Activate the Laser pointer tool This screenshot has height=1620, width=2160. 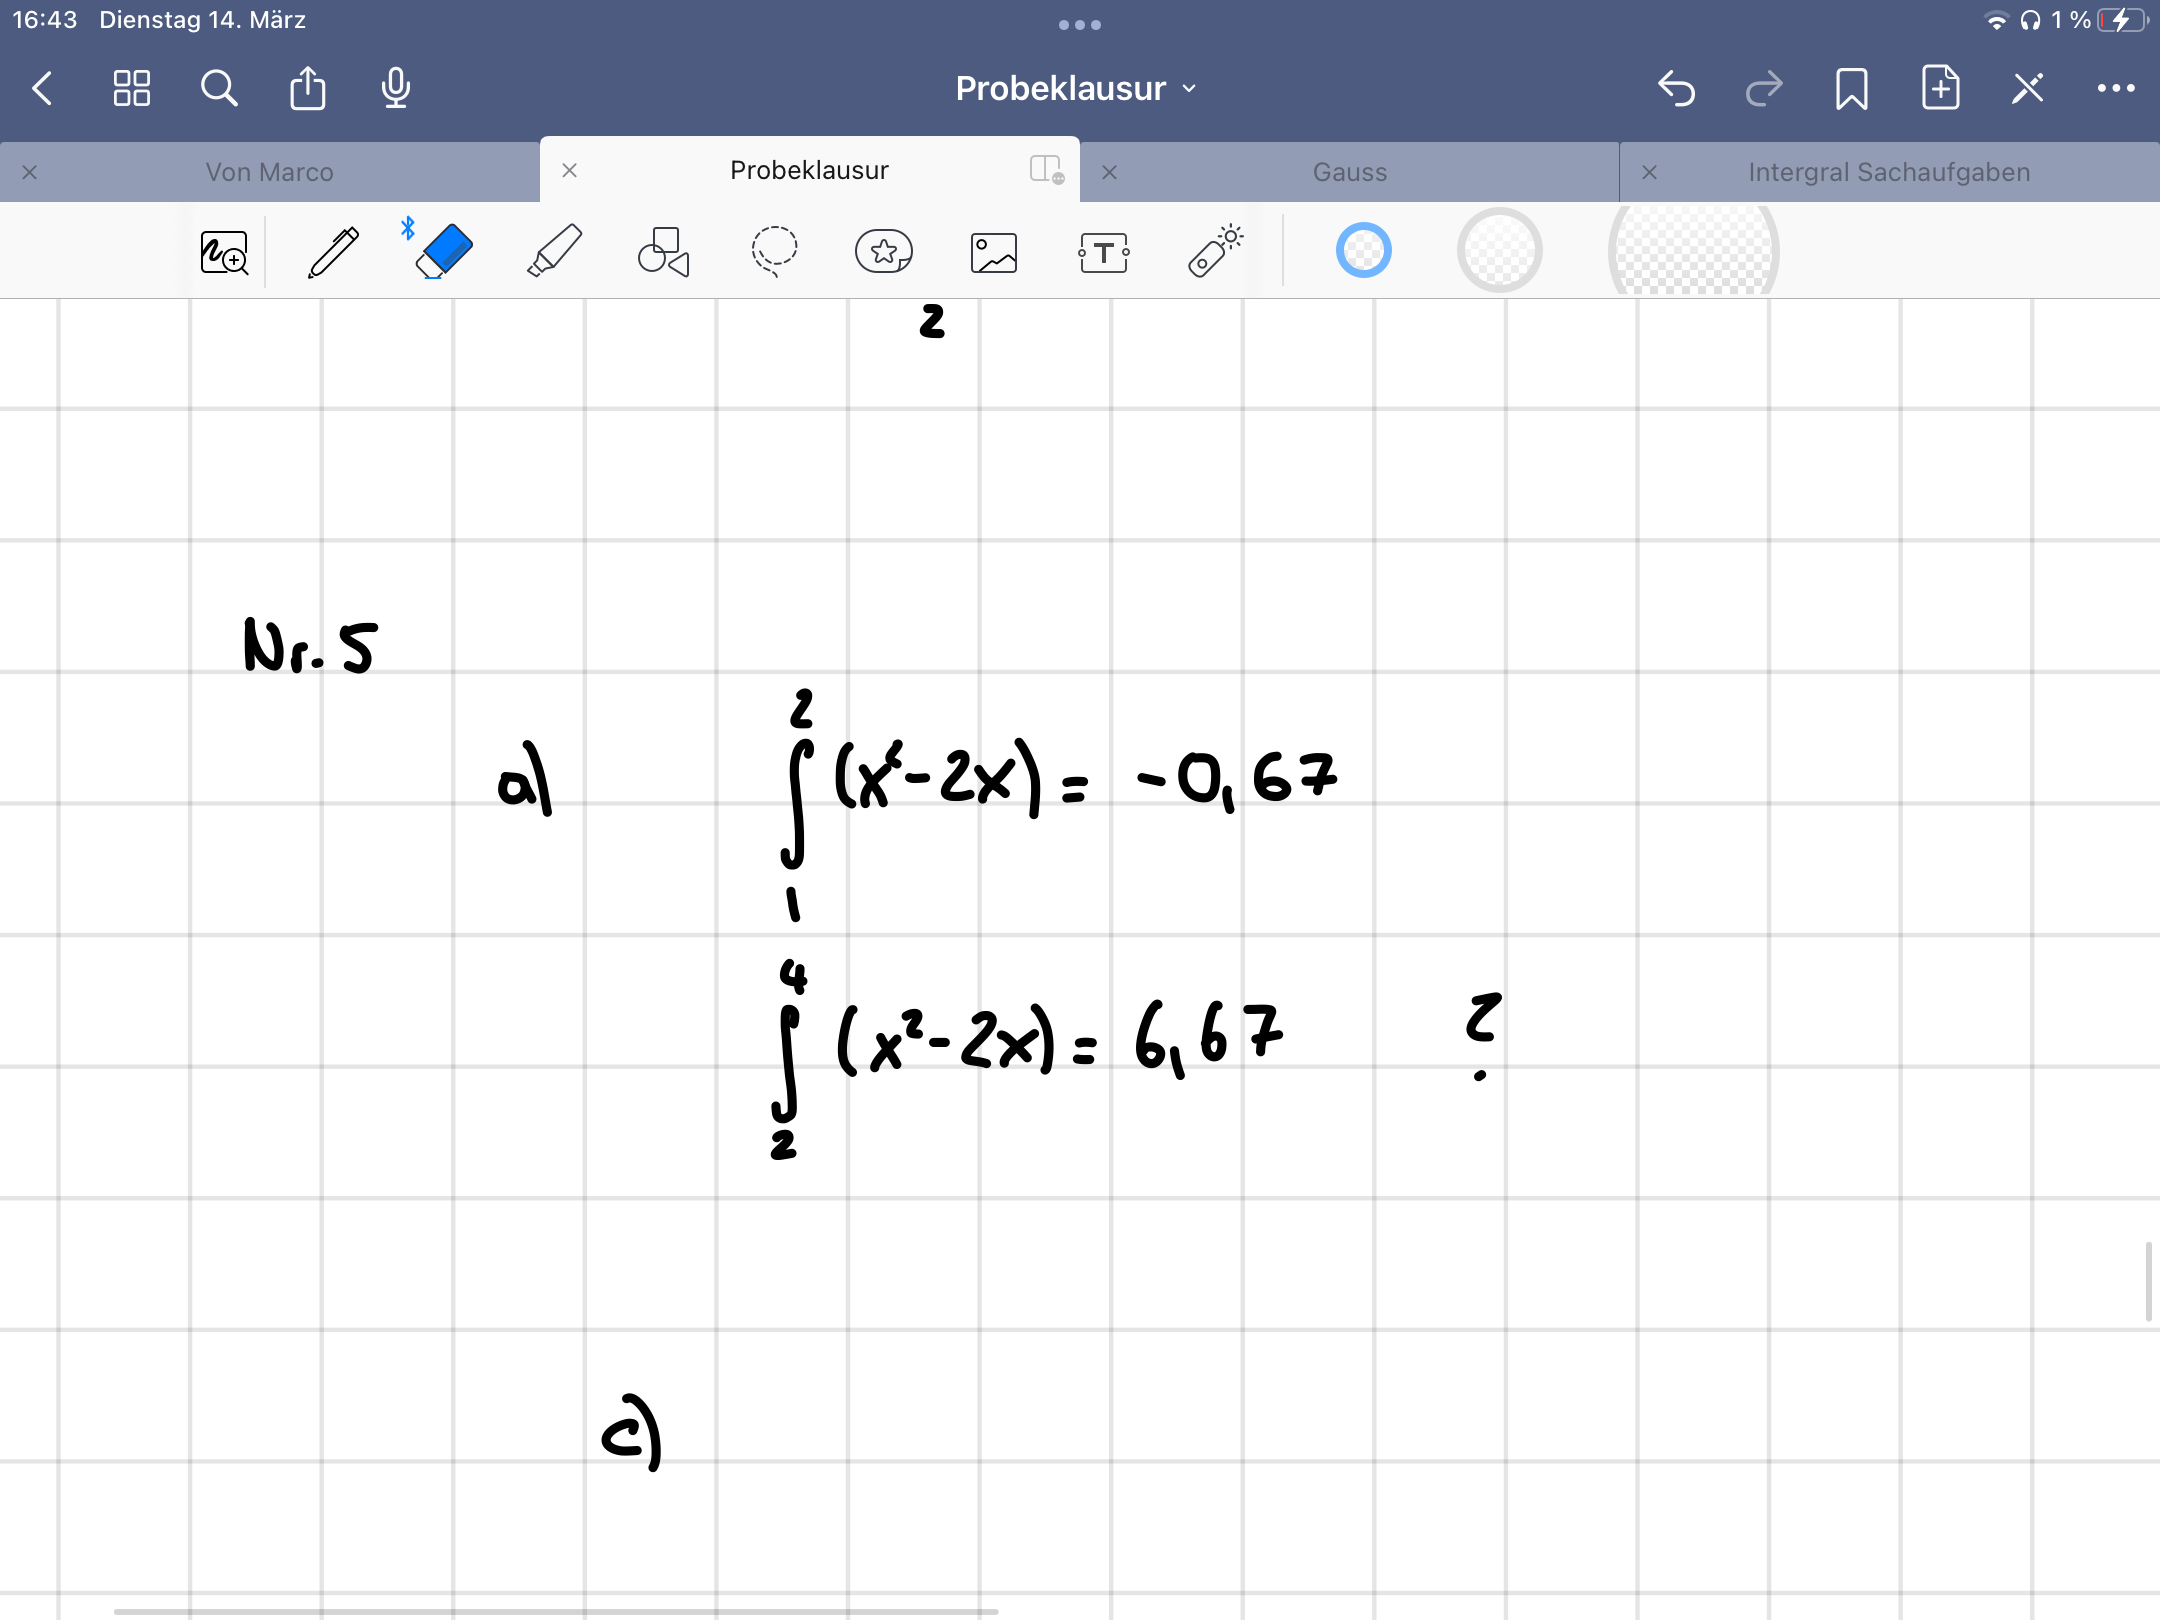pos(1214,251)
